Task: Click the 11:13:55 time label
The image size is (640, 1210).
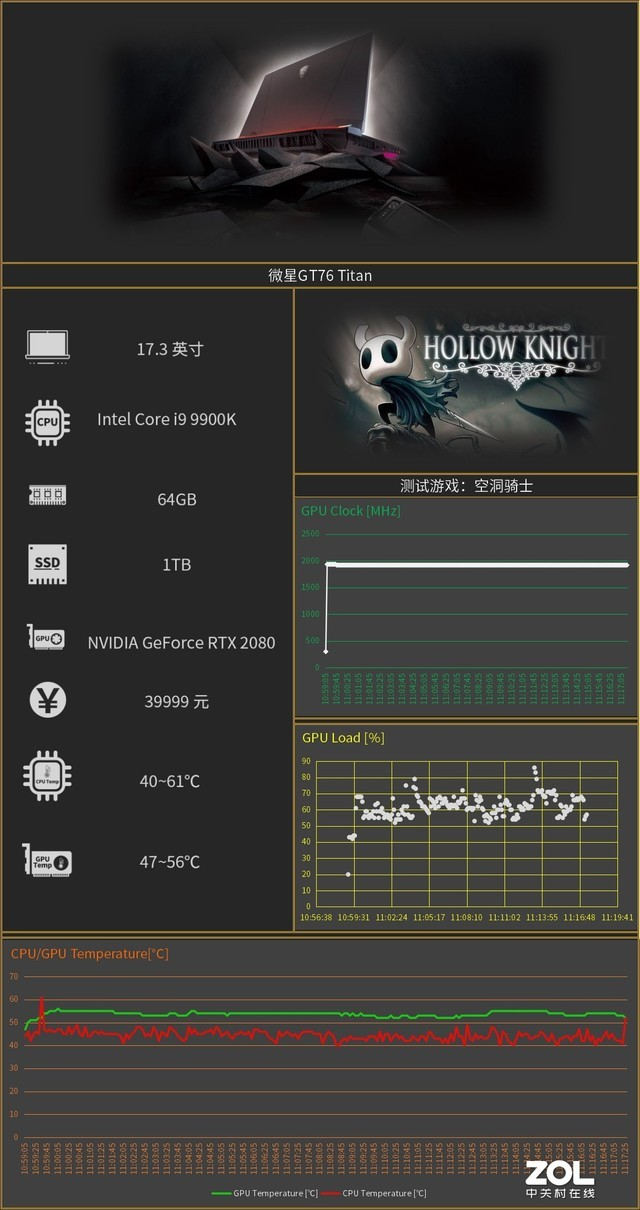Action: (542, 916)
